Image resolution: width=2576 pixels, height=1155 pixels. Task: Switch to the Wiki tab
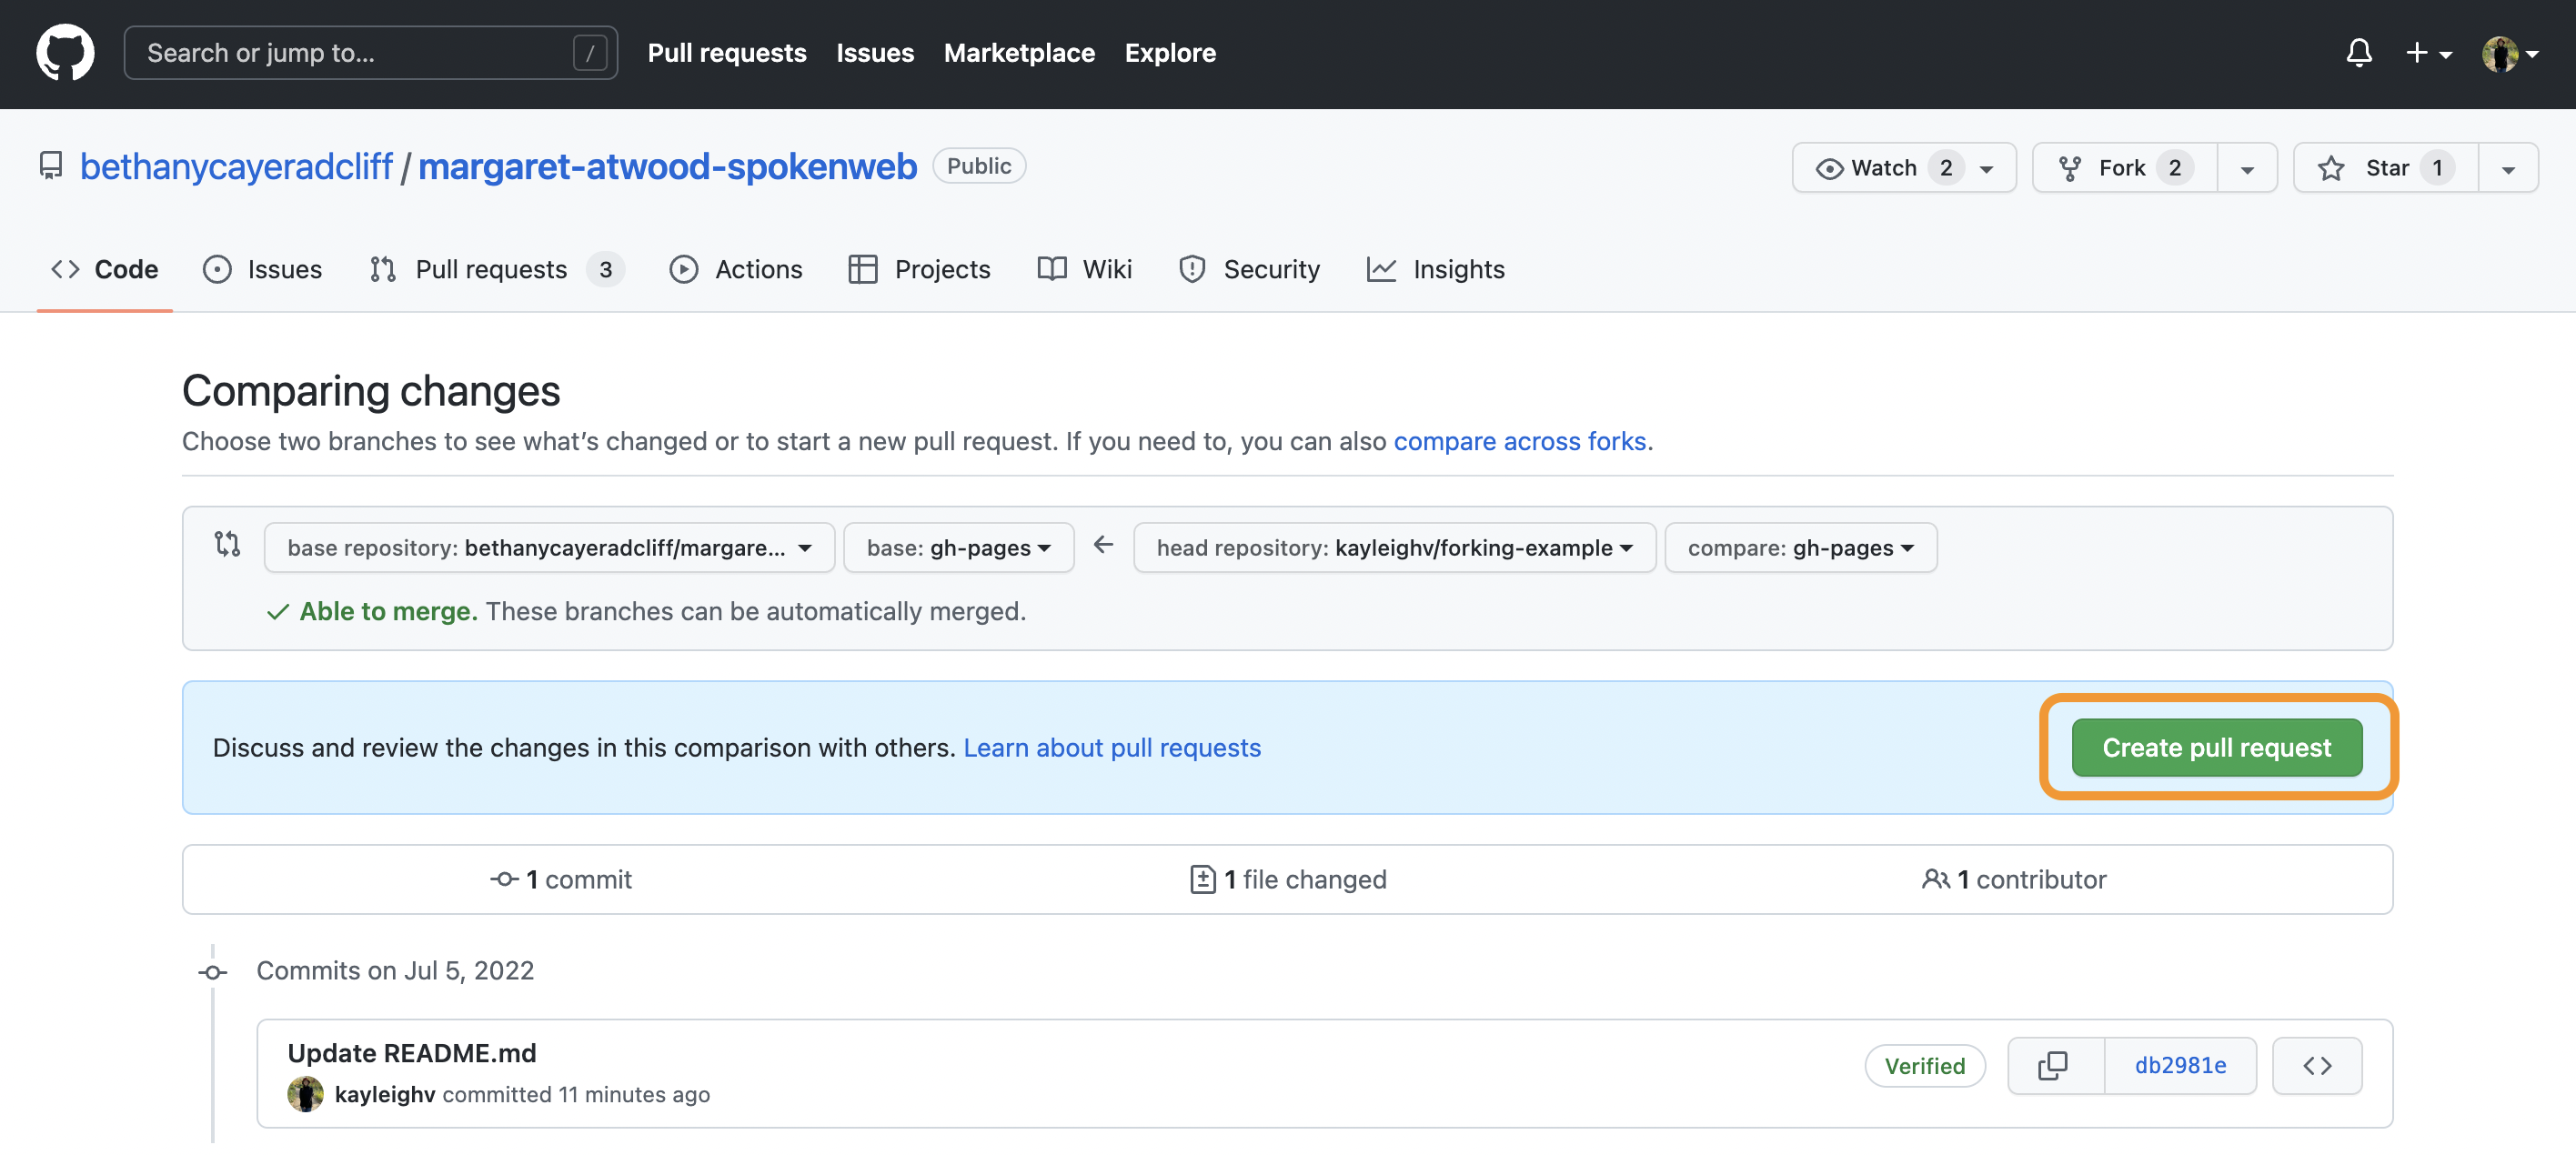click(1085, 269)
